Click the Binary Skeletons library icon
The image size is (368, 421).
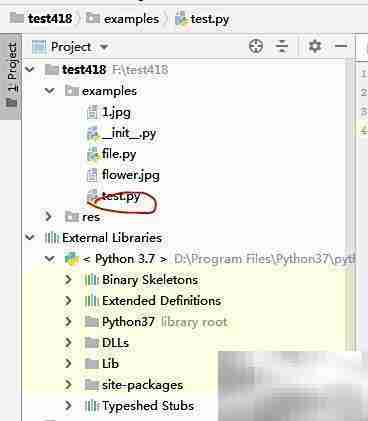[91, 280]
